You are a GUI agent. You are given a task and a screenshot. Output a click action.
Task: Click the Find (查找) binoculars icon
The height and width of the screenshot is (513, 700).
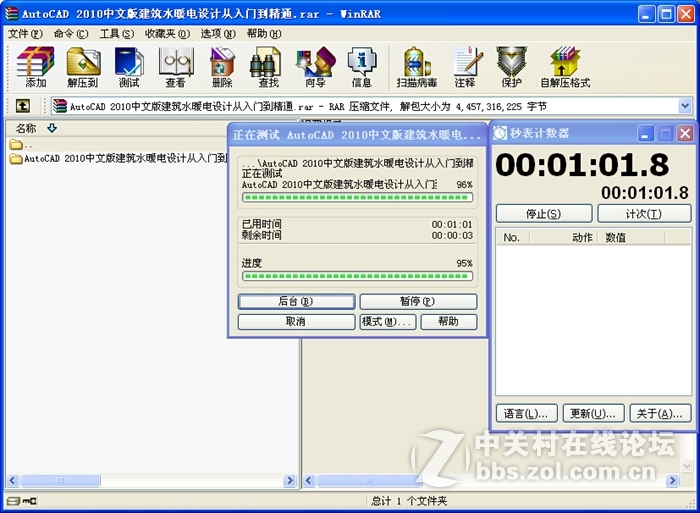268,67
